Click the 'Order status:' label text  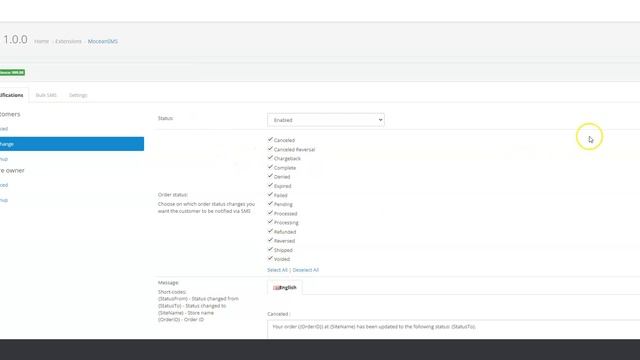[173, 195]
